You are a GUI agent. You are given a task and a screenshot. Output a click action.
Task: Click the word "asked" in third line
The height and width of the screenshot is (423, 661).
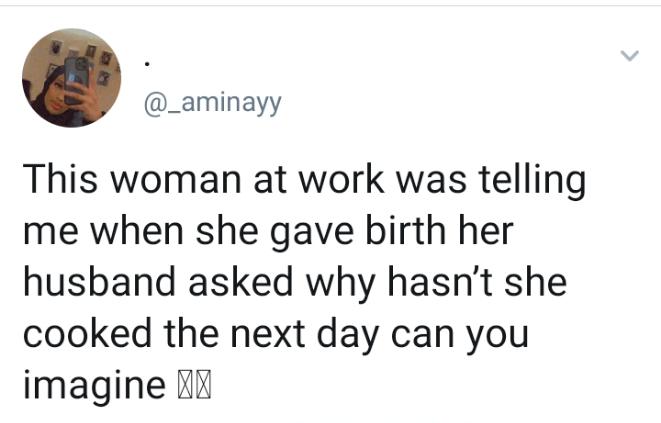(241, 282)
